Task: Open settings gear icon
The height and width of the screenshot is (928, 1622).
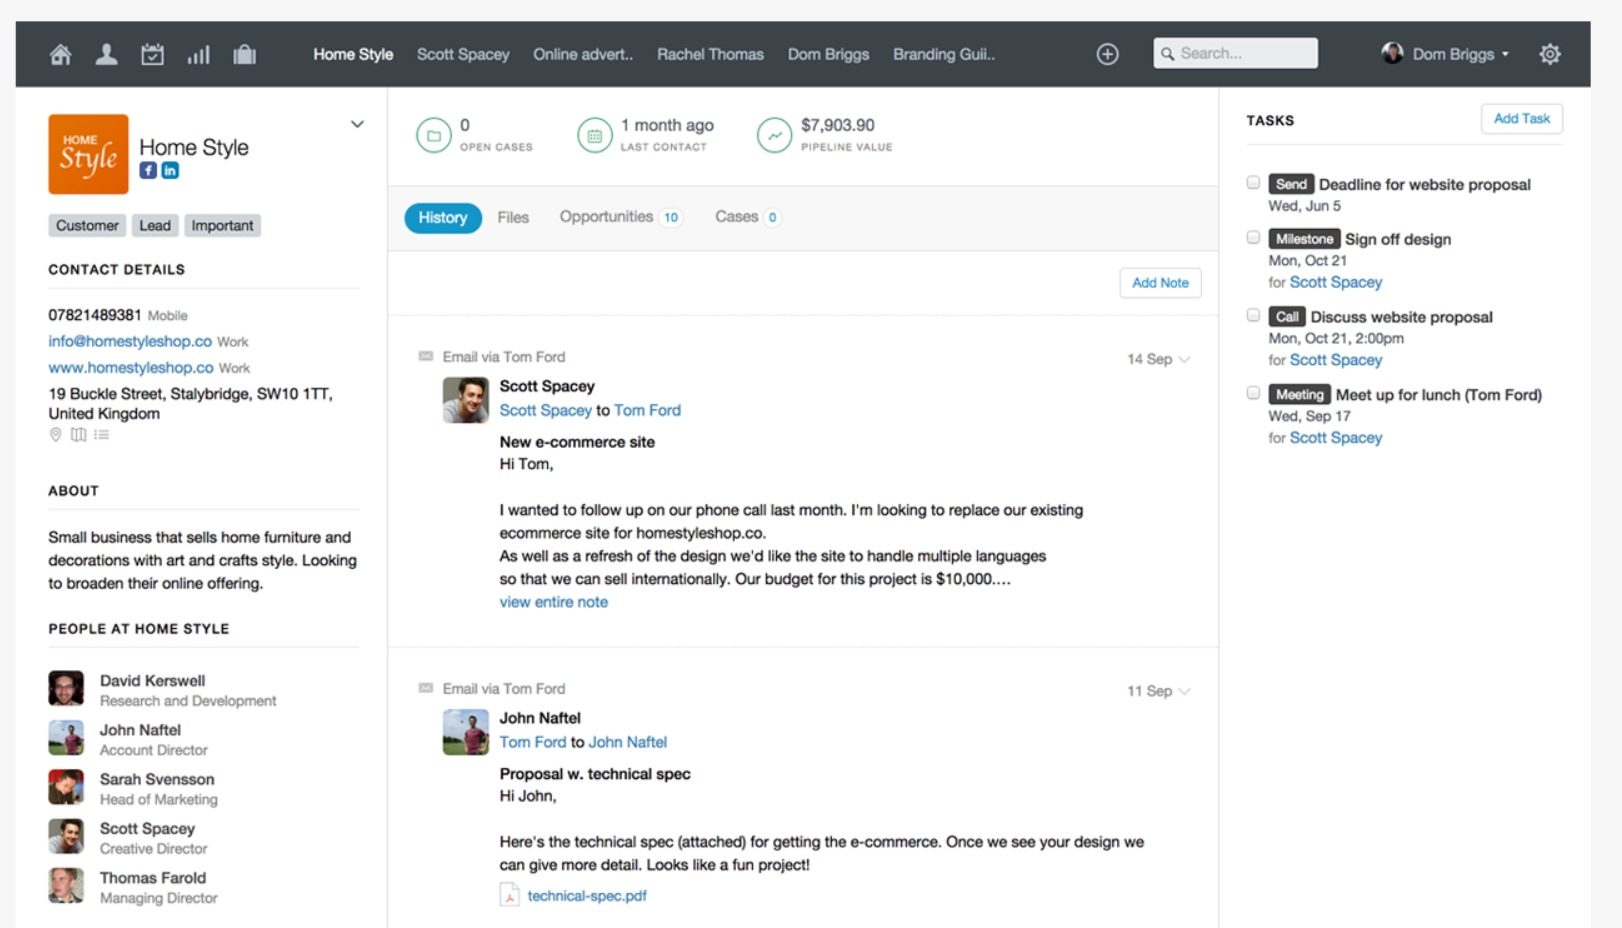Action: [1549, 54]
